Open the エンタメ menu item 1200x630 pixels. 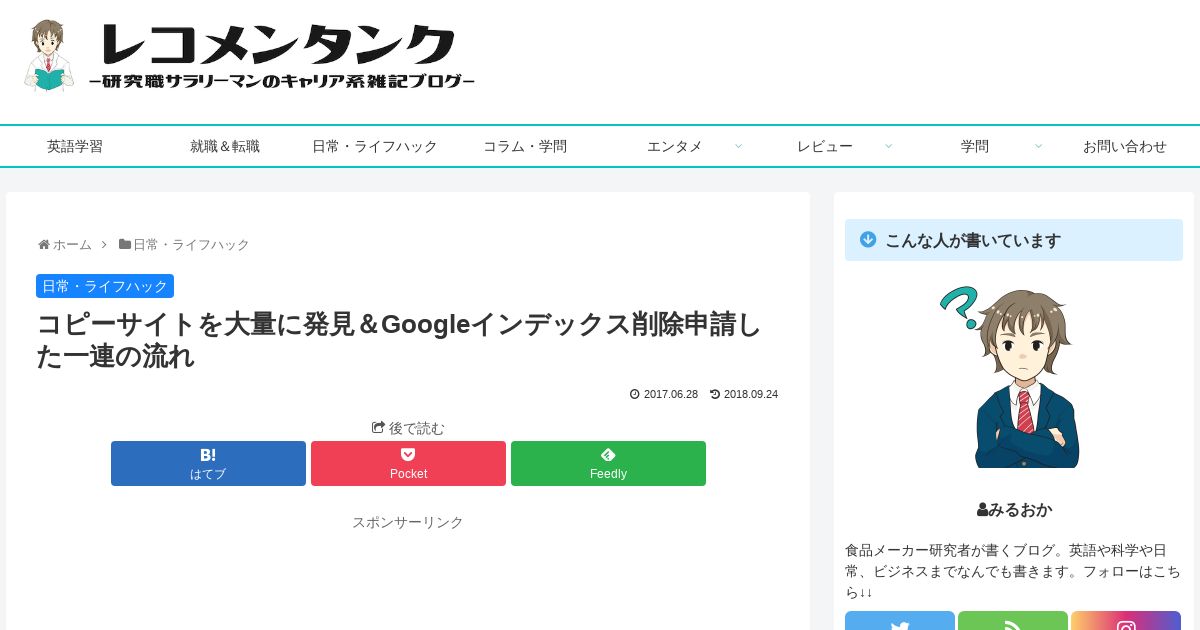pyautogui.click(x=675, y=146)
